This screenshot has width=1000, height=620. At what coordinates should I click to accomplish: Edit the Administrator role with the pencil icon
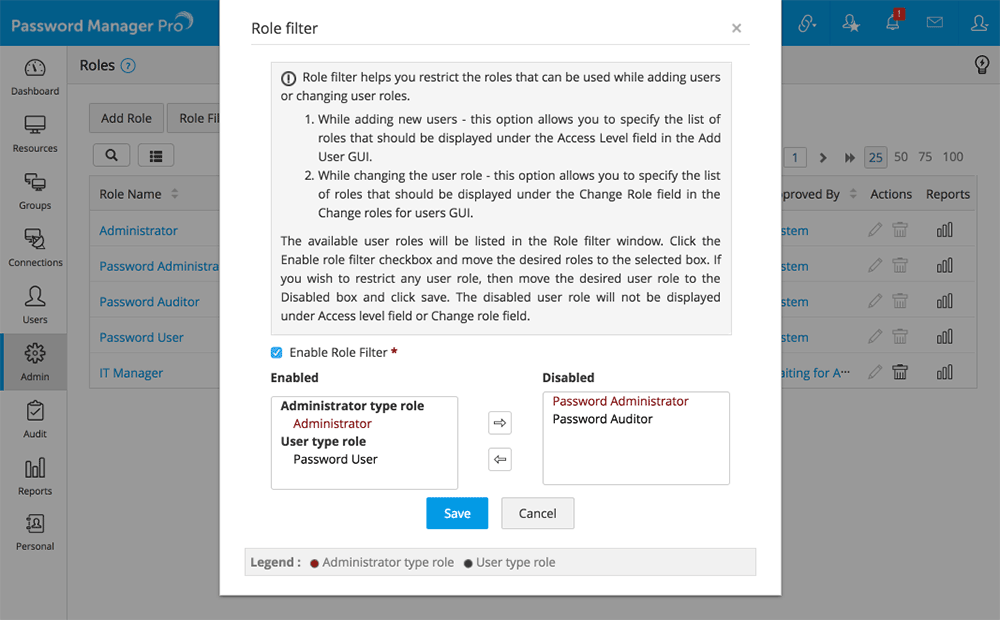(877, 230)
